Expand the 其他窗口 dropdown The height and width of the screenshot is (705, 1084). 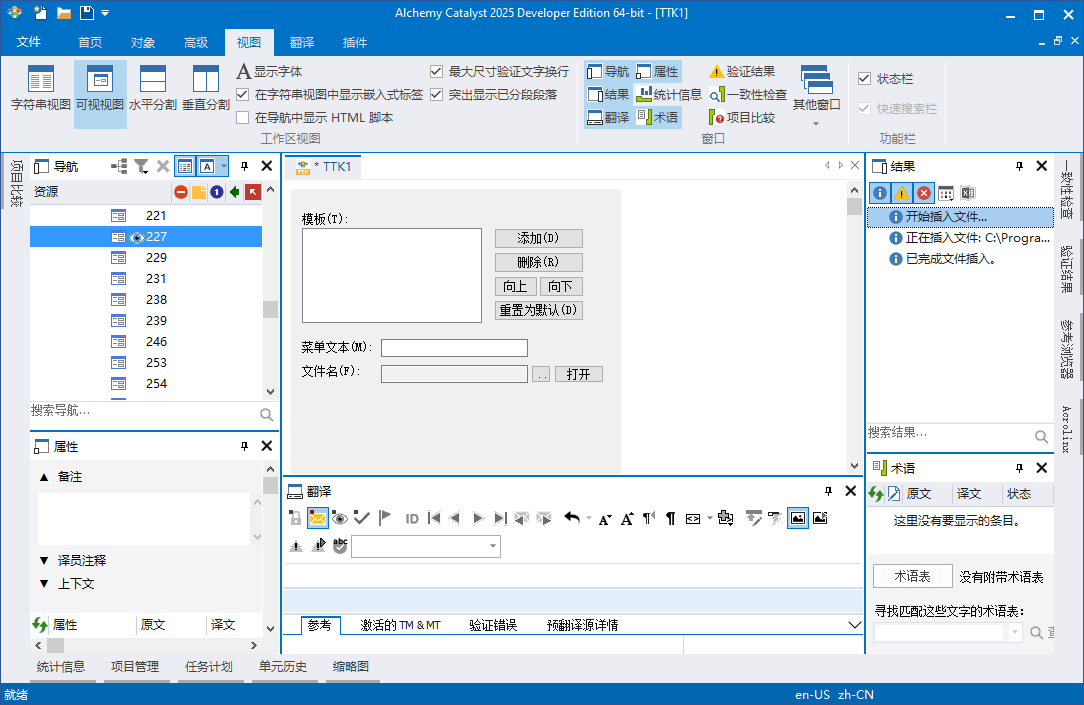click(x=816, y=97)
